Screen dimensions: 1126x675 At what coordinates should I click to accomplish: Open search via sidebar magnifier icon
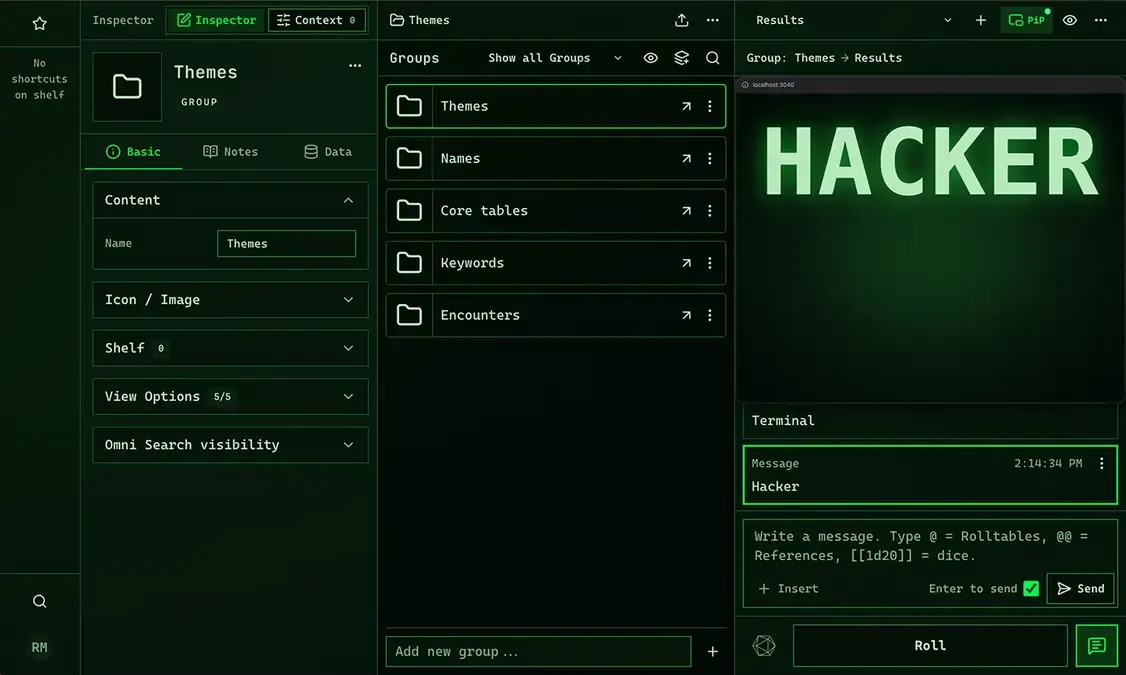pos(39,601)
